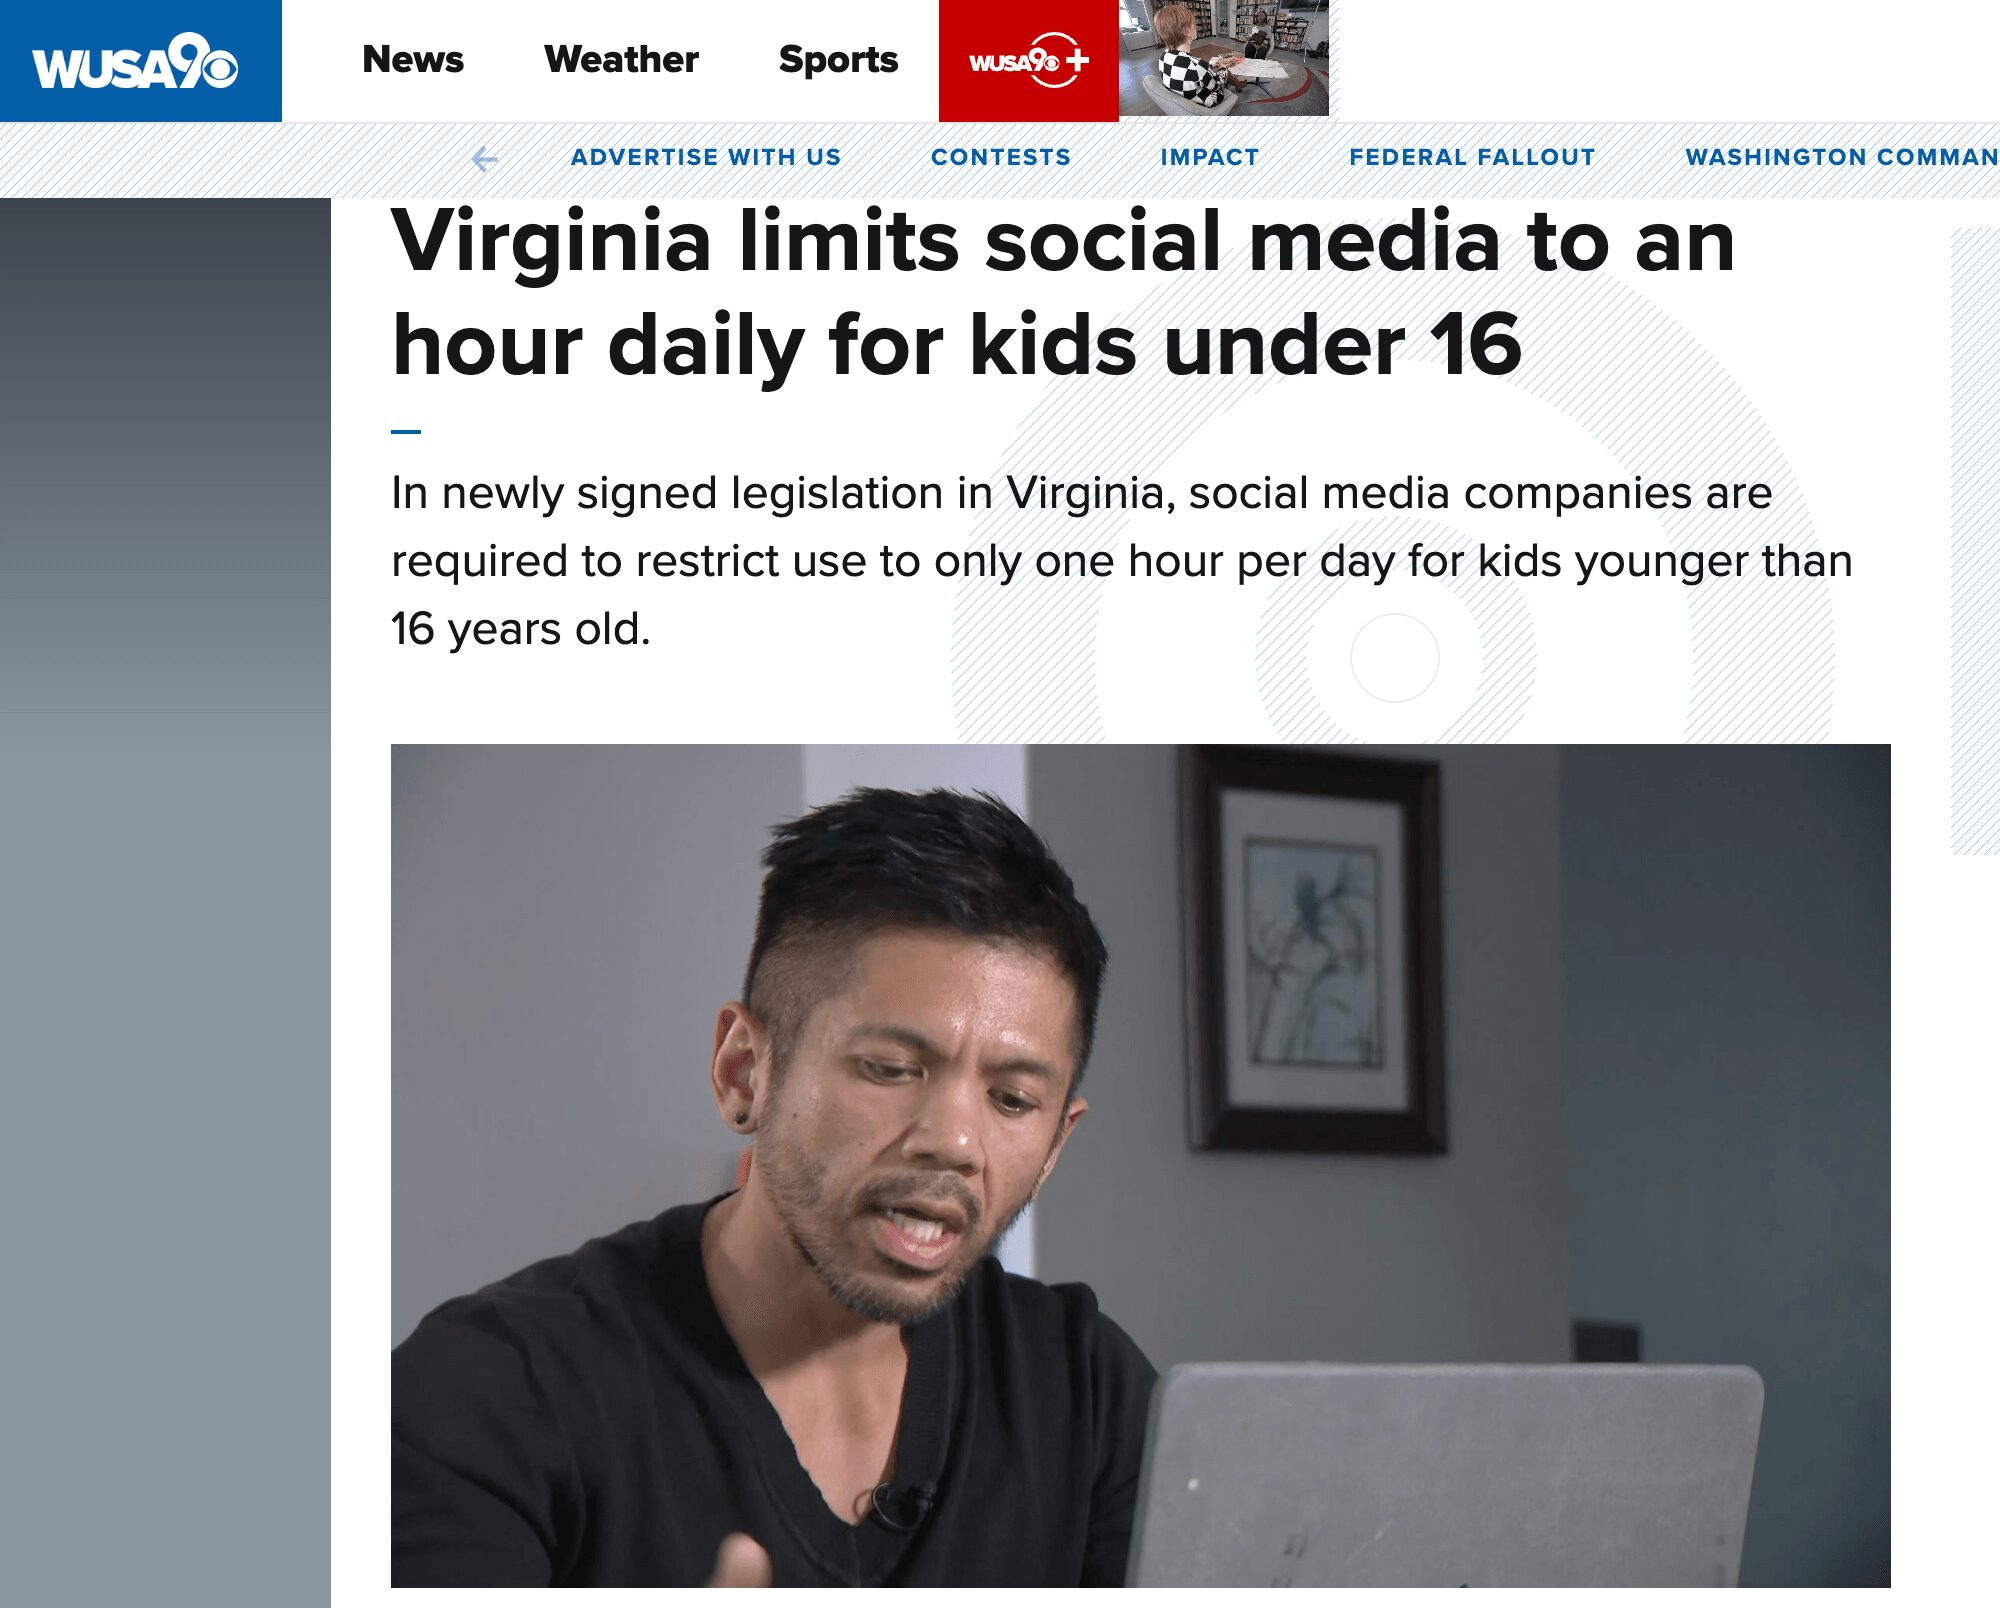Open the WUSA9+ streaming button
The width and height of the screenshot is (2000, 1608).
click(x=1028, y=61)
